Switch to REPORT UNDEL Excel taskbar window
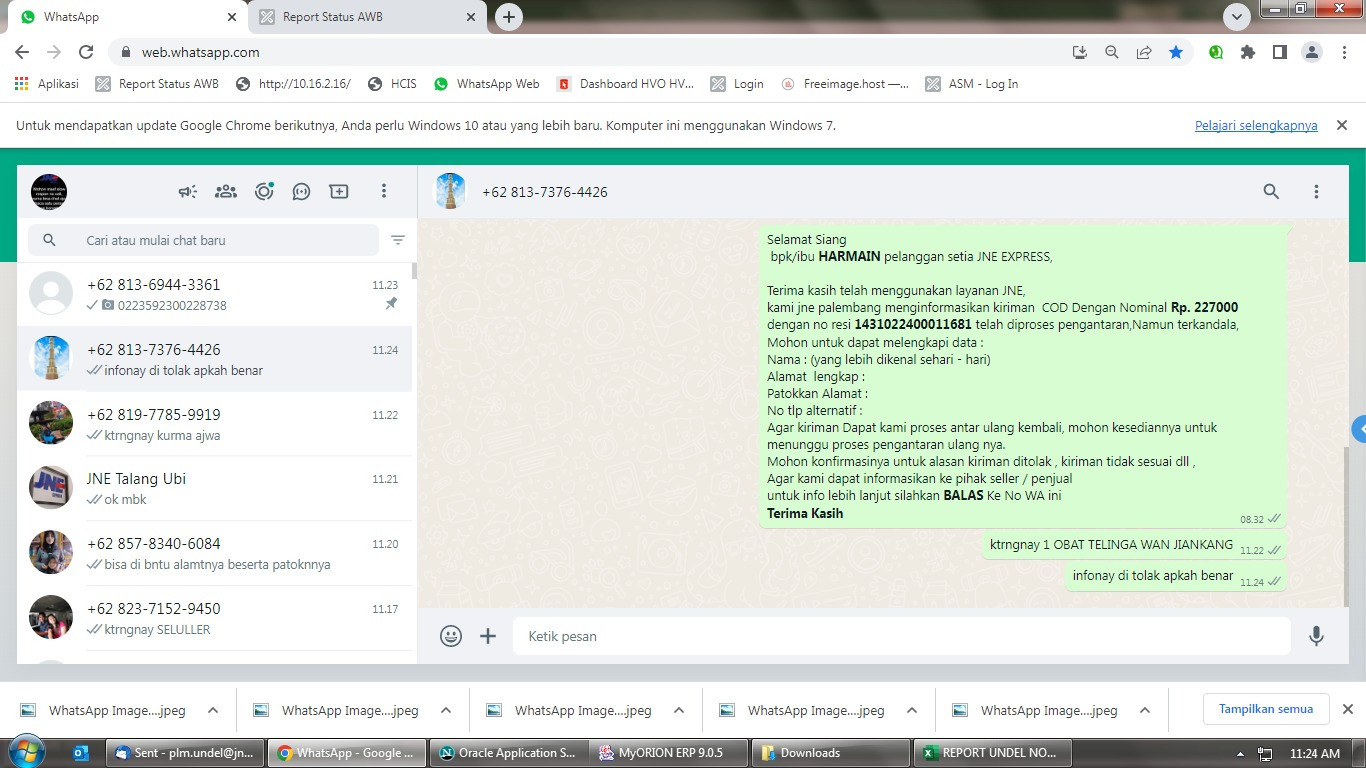This screenshot has height=768, width=1366. (x=991, y=753)
